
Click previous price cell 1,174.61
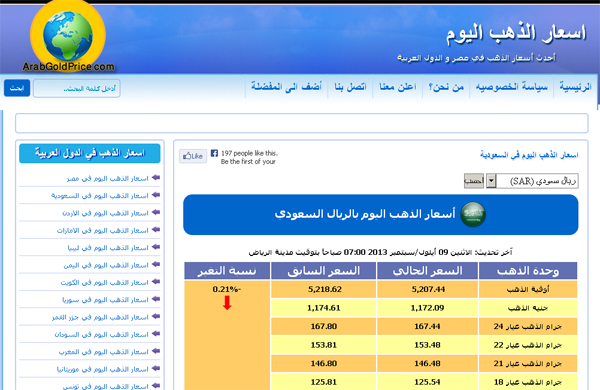324,308
